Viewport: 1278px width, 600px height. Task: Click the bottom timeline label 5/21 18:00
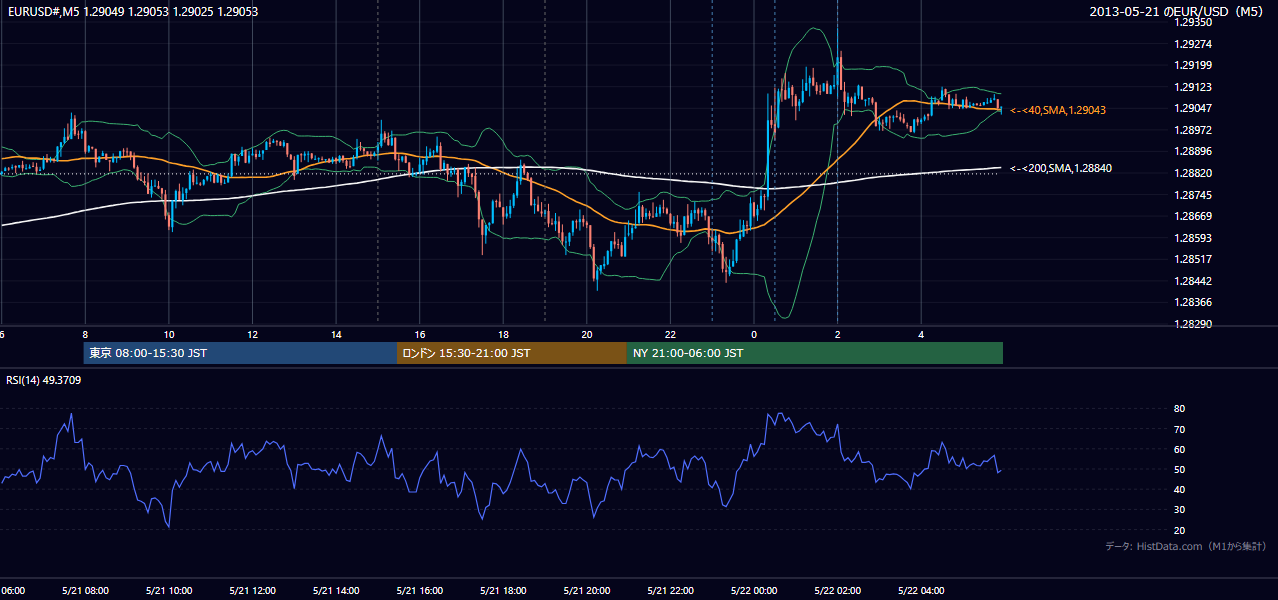[504, 590]
